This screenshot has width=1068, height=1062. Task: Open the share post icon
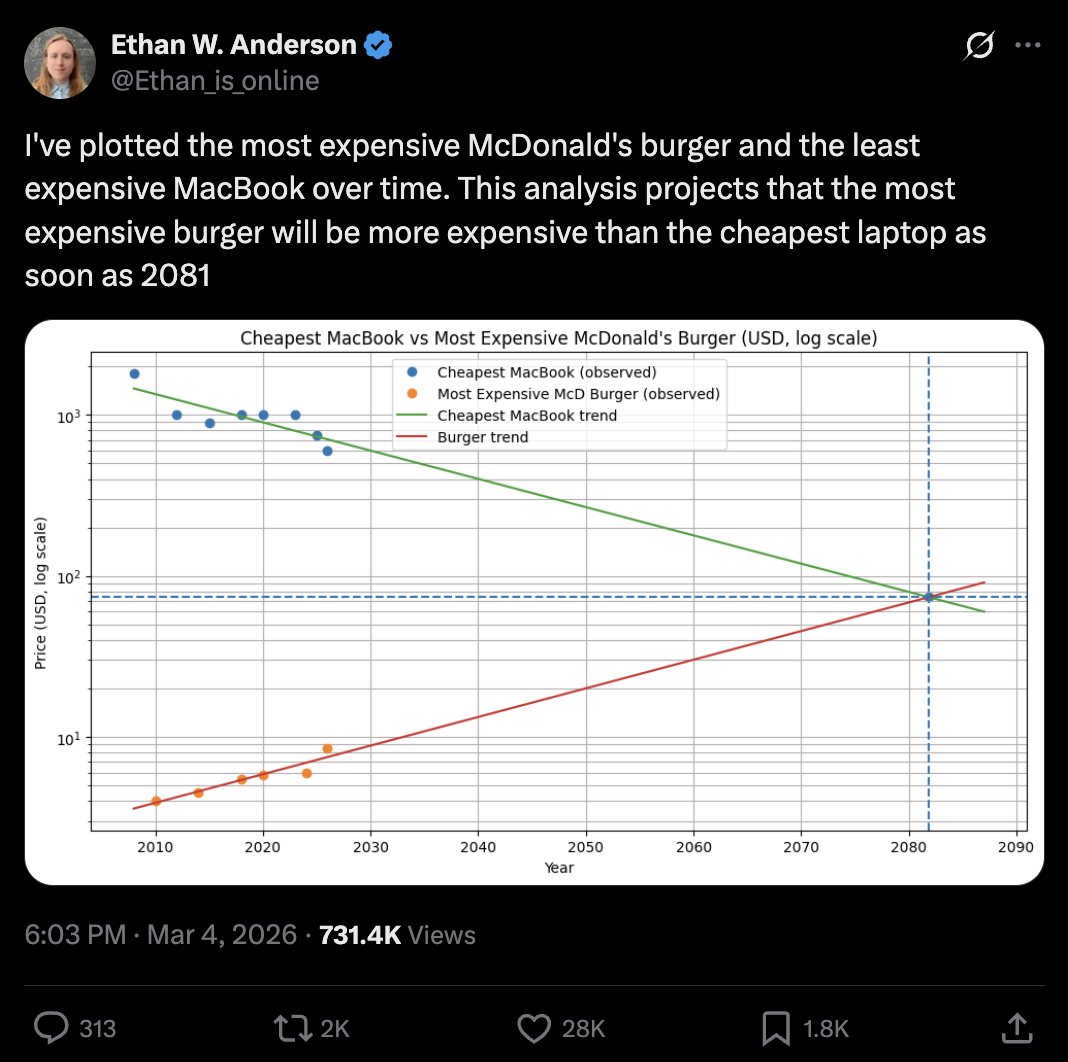pos(1016,1027)
